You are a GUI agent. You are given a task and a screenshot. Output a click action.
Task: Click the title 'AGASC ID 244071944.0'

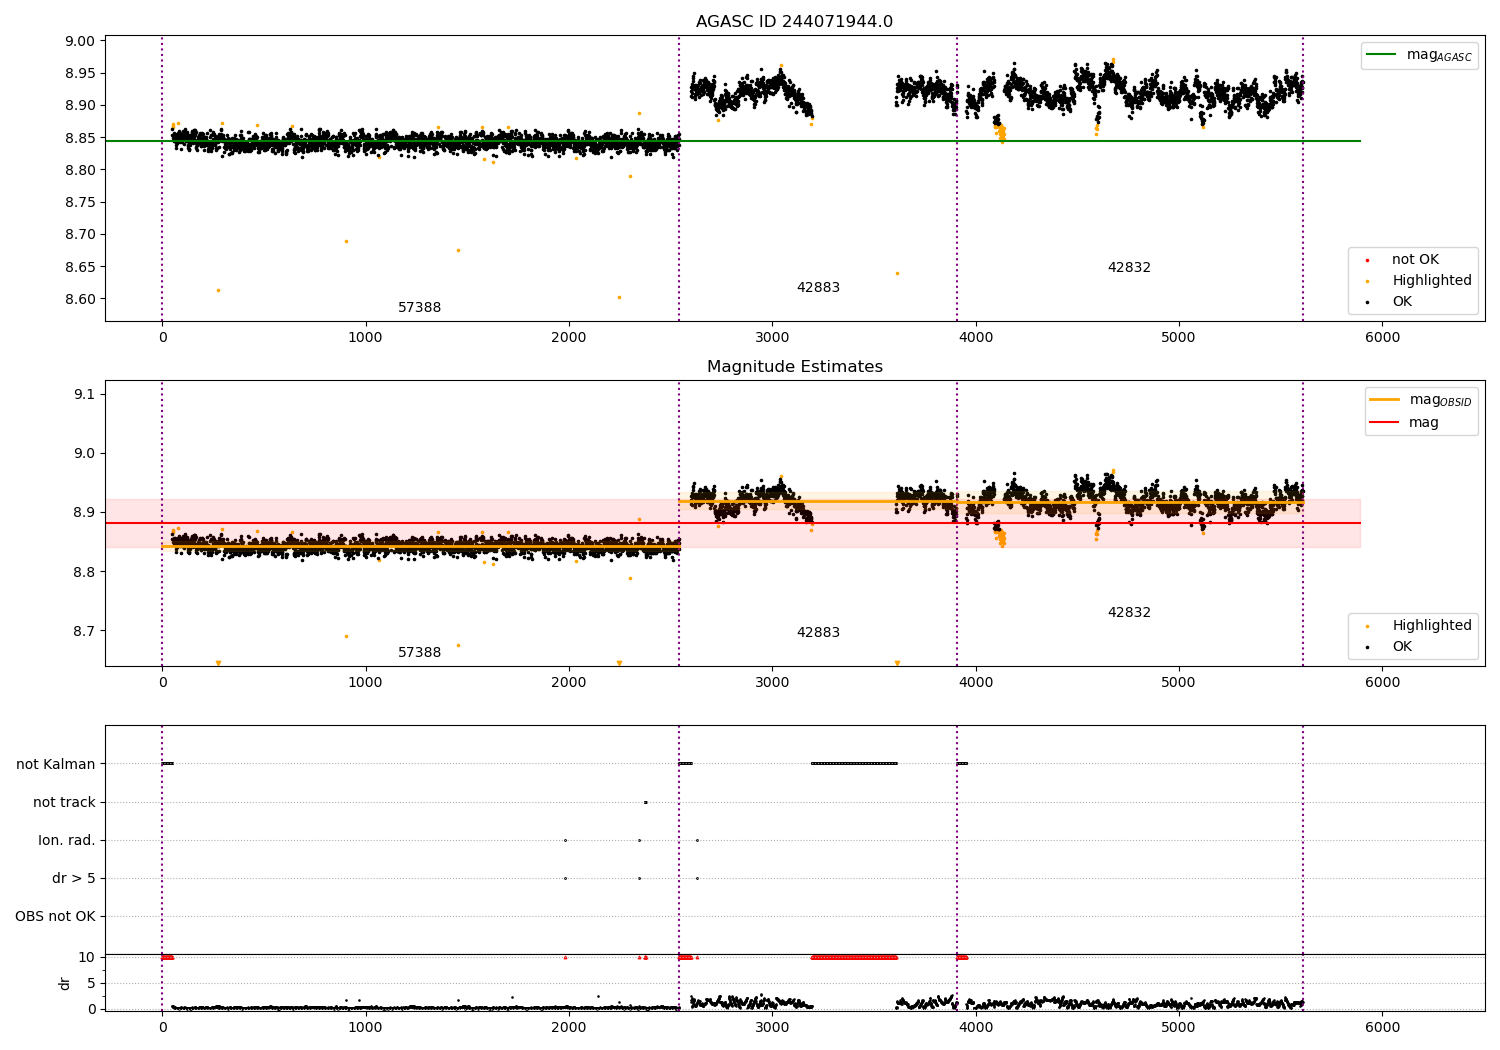794,22
